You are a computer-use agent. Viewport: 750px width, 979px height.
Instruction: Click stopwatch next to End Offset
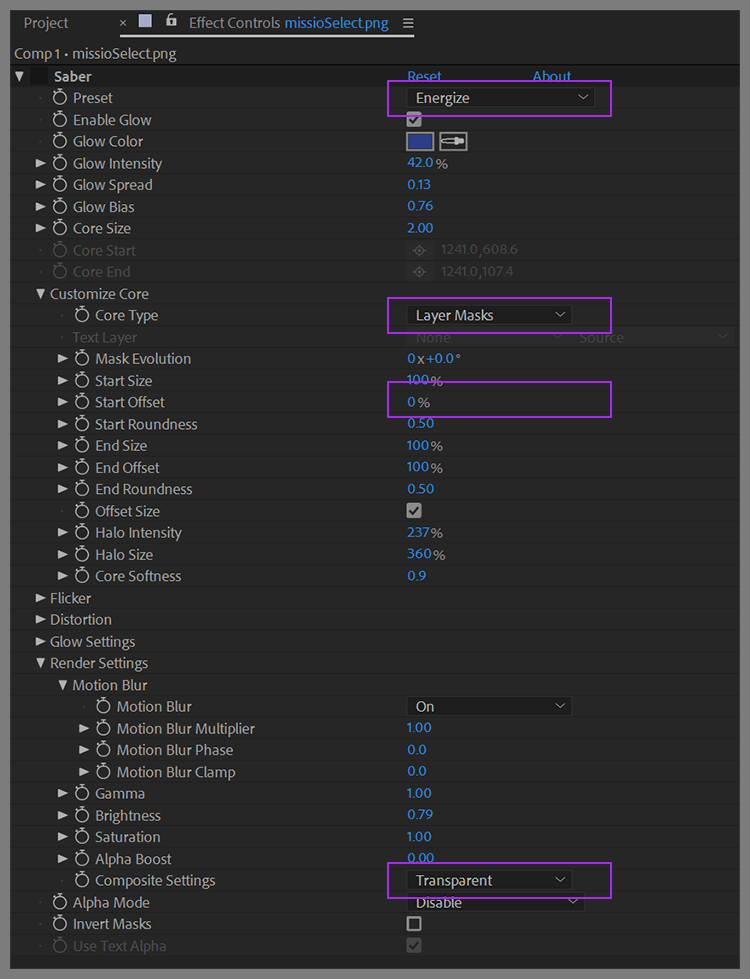(82, 467)
